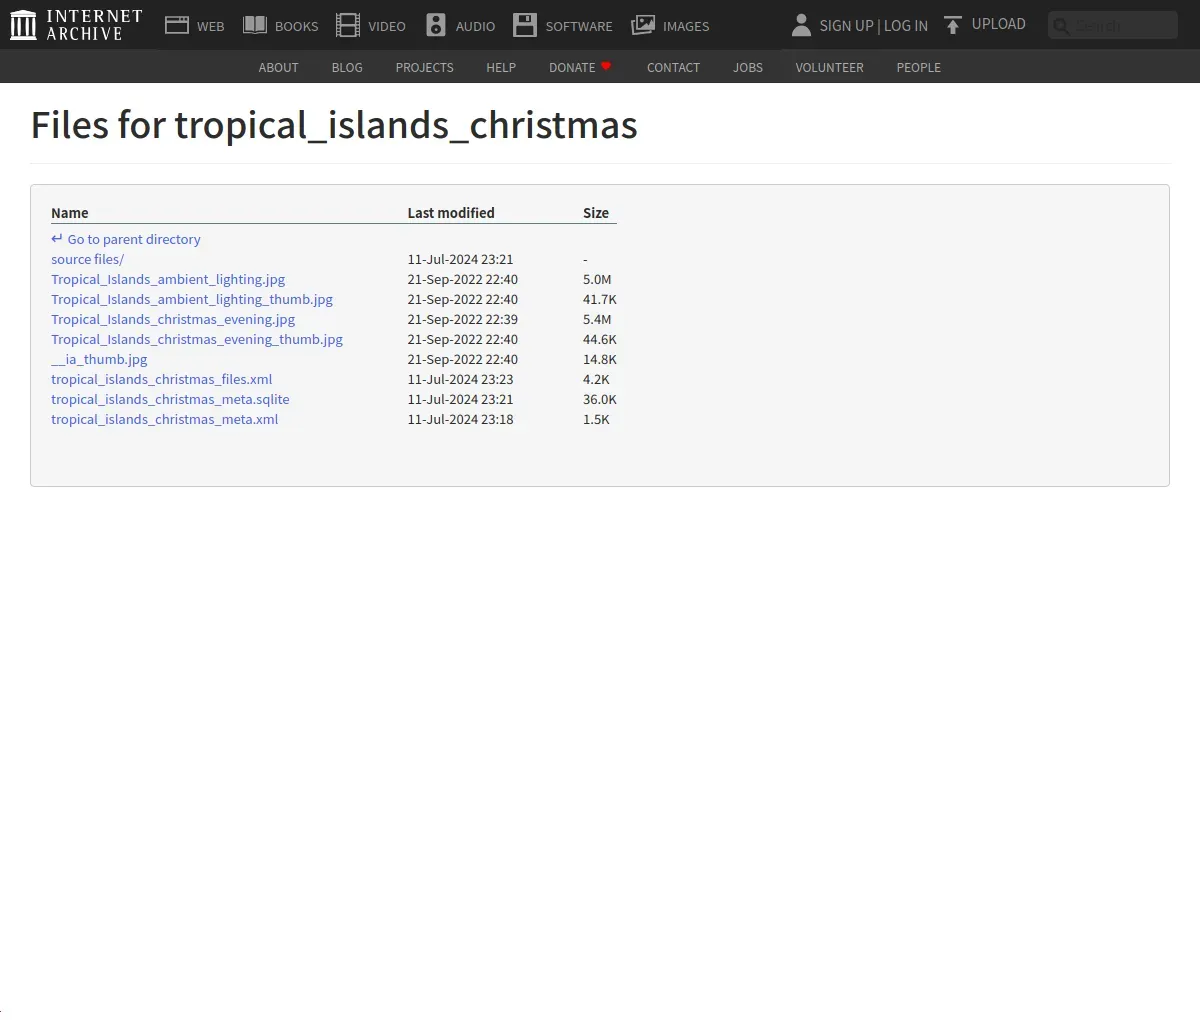Click the 21-Sep-2022 22:39 date
The width and height of the screenshot is (1200, 1020).
[x=463, y=319]
